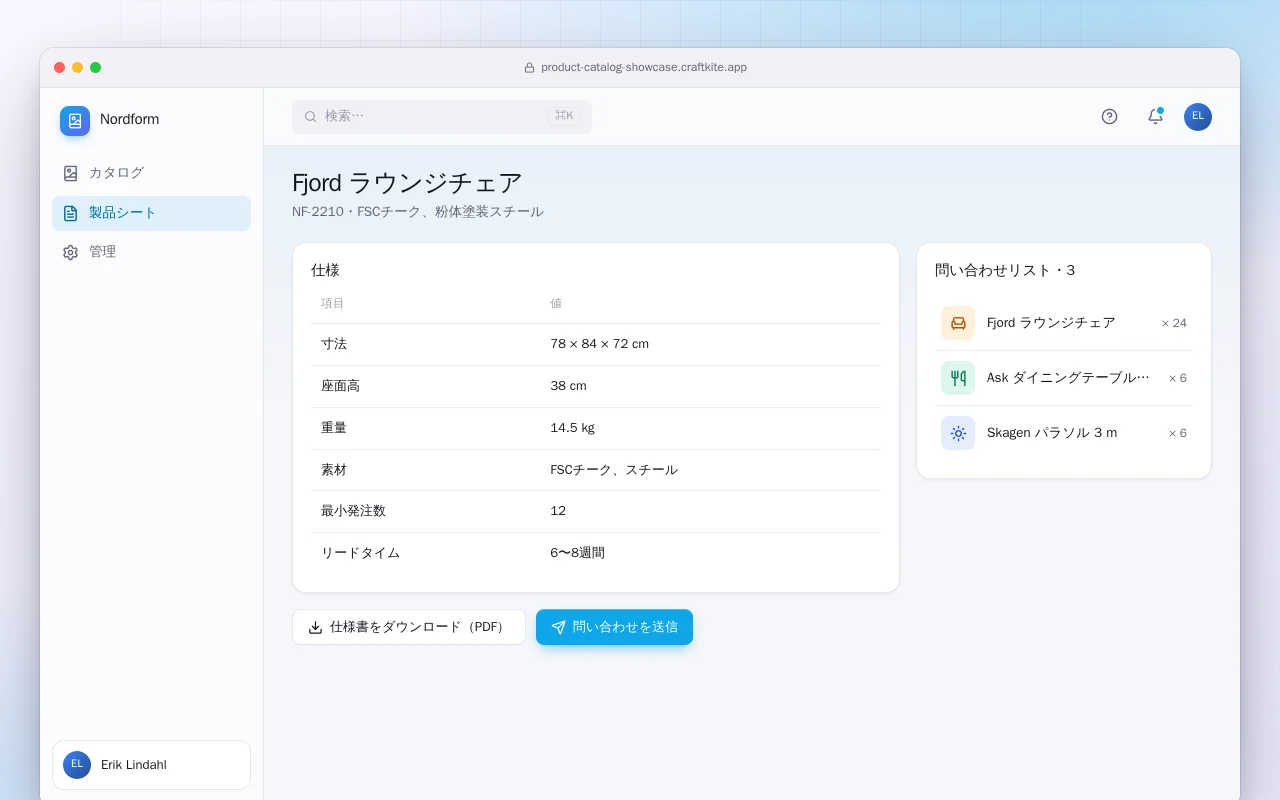This screenshot has width=1280, height=800.
Task: Open Erik Lindahl user card
Action: coord(151,765)
